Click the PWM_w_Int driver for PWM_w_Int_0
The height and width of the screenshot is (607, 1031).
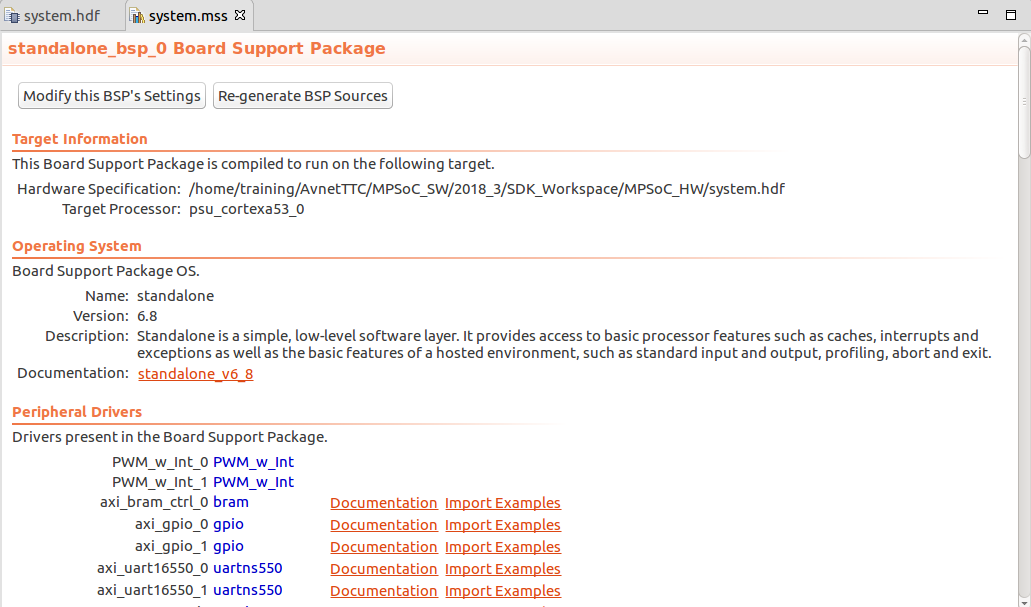pyautogui.click(x=253, y=462)
